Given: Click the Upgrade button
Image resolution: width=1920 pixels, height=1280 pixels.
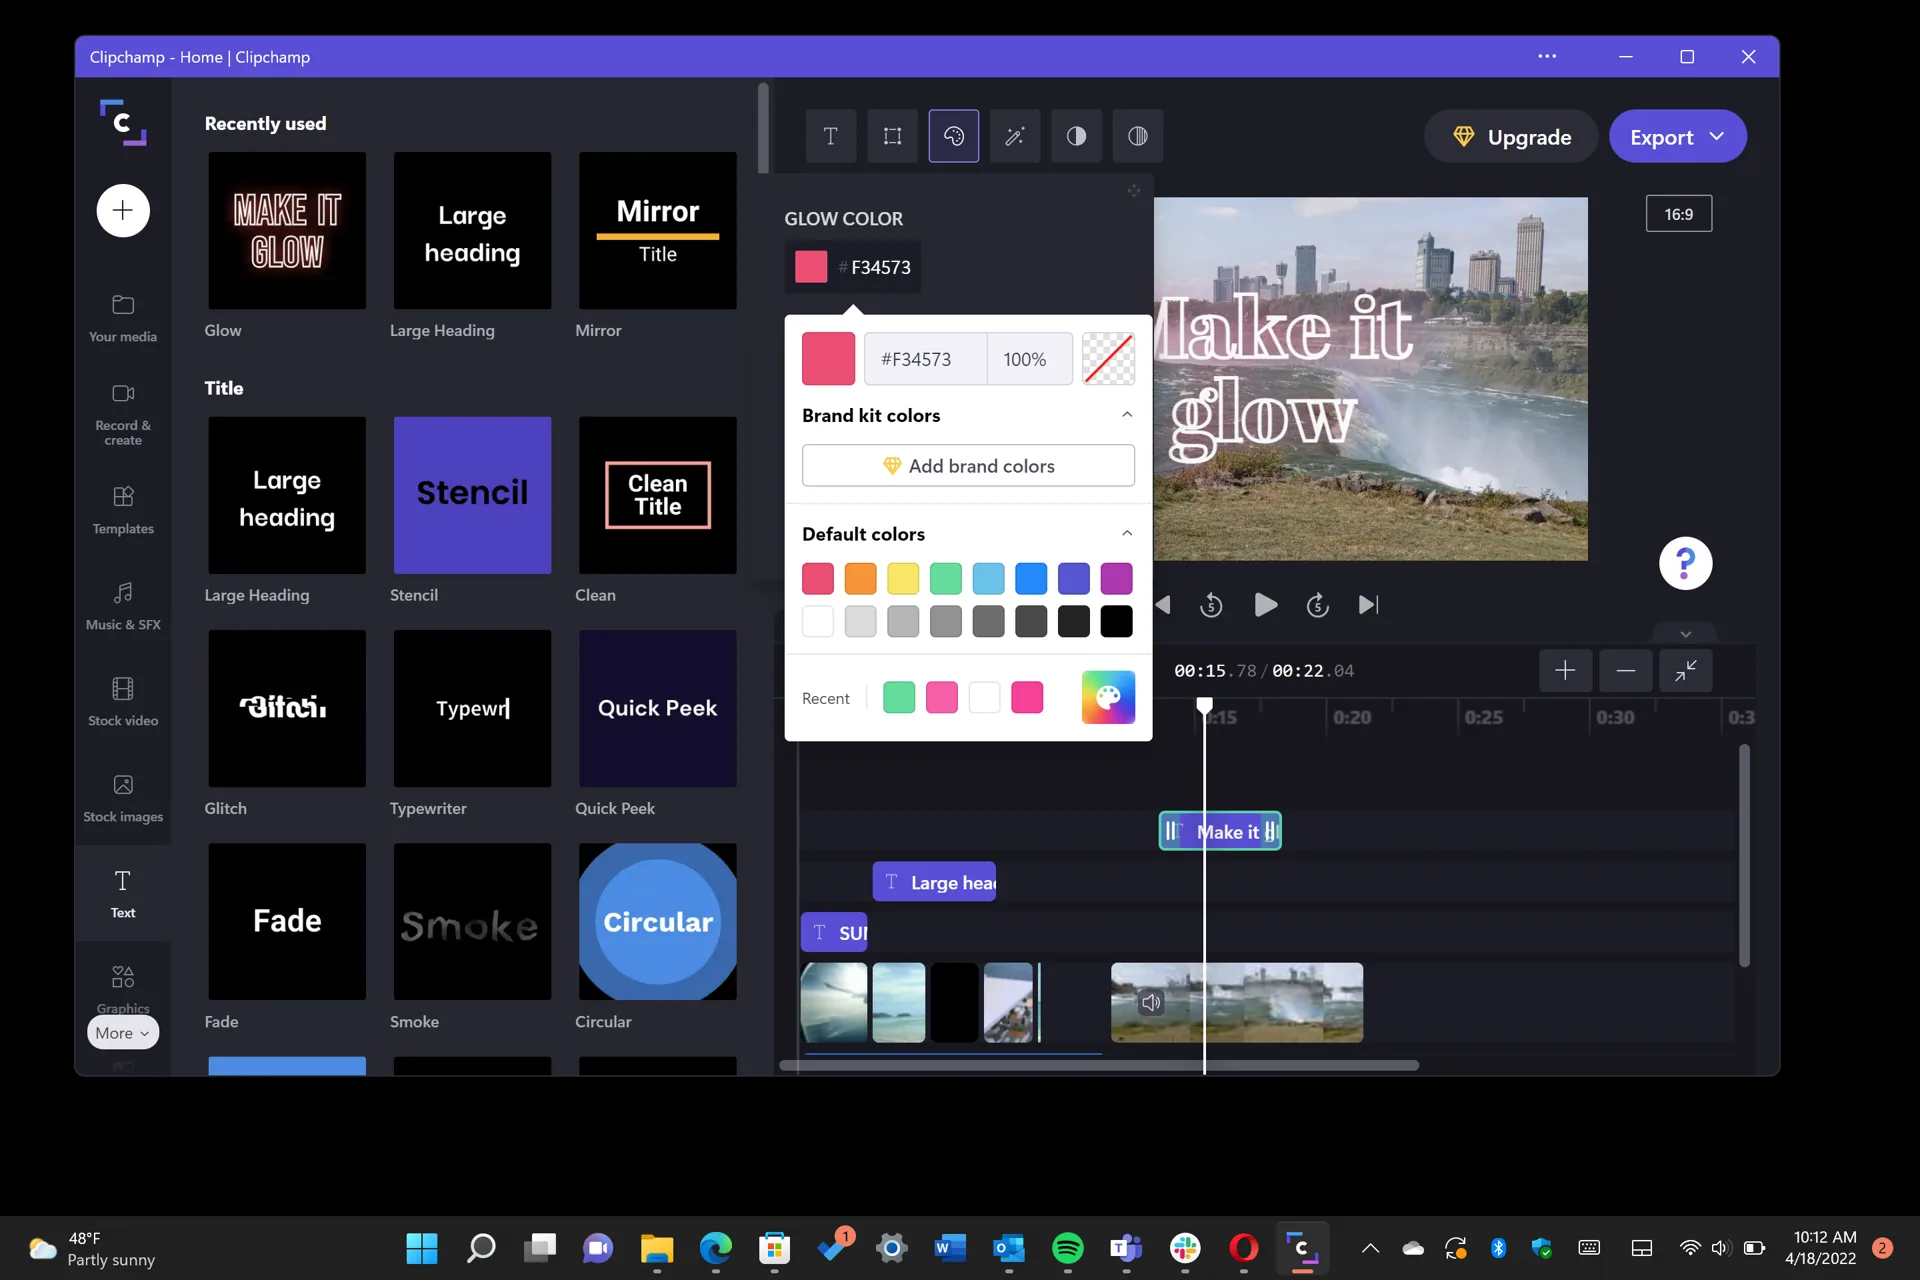Looking at the screenshot, I should pos(1511,136).
